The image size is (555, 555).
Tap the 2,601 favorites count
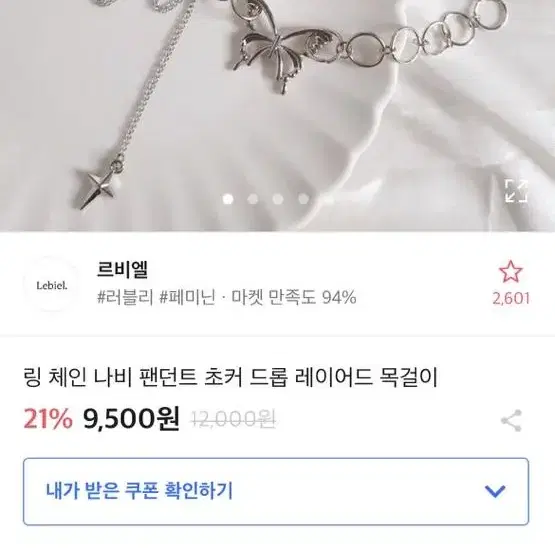(511, 298)
